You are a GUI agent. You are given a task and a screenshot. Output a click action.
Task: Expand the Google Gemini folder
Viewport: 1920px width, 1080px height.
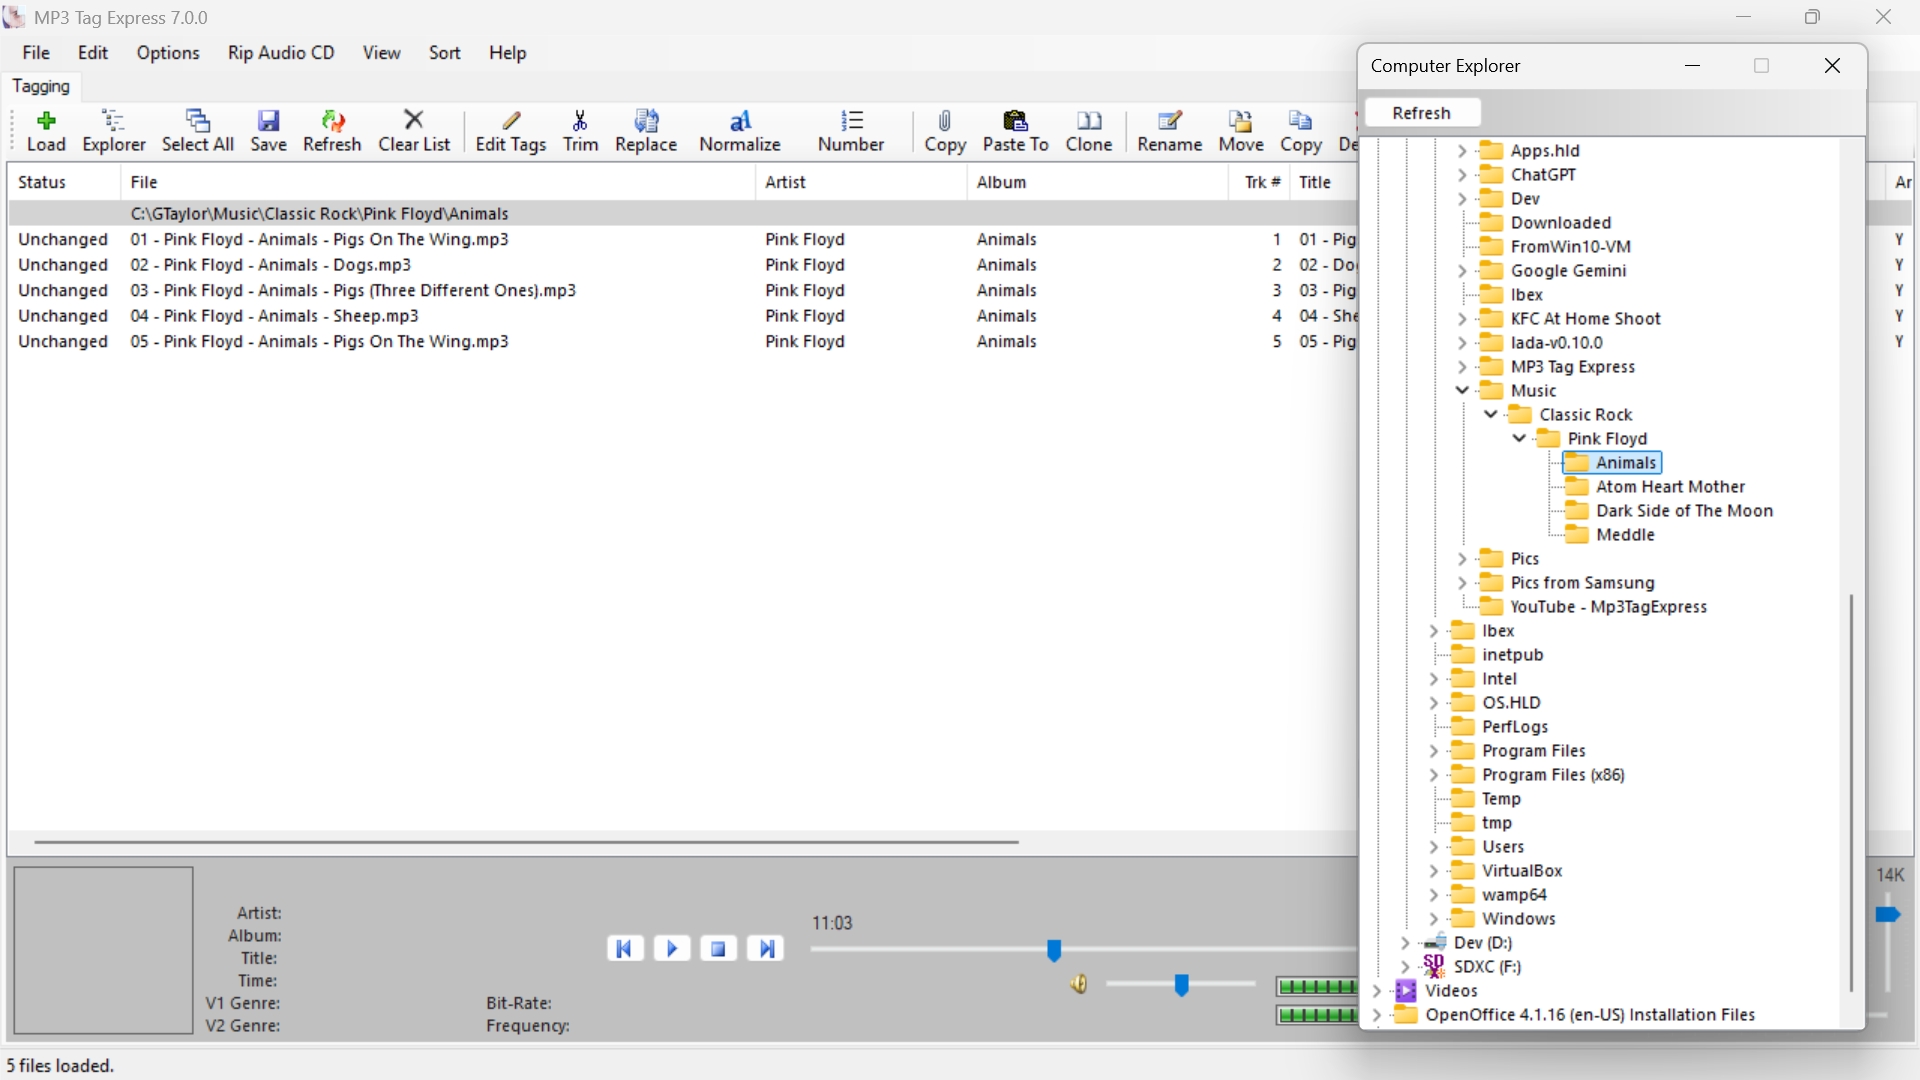tap(1462, 270)
